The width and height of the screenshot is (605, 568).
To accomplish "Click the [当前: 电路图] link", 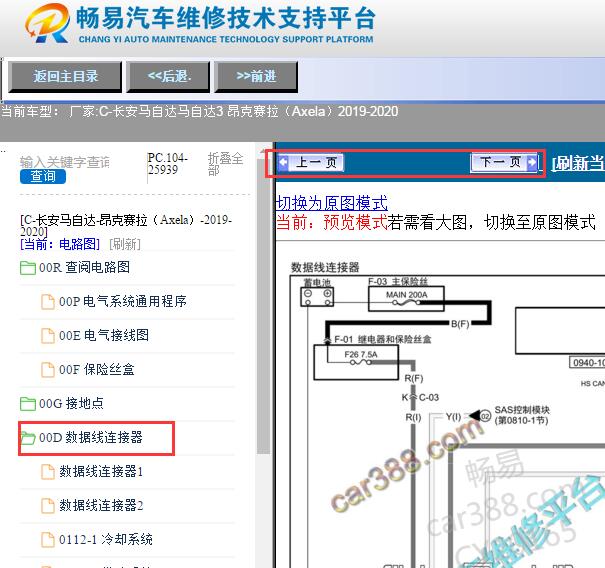I will pyautogui.click(x=60, y=244).
